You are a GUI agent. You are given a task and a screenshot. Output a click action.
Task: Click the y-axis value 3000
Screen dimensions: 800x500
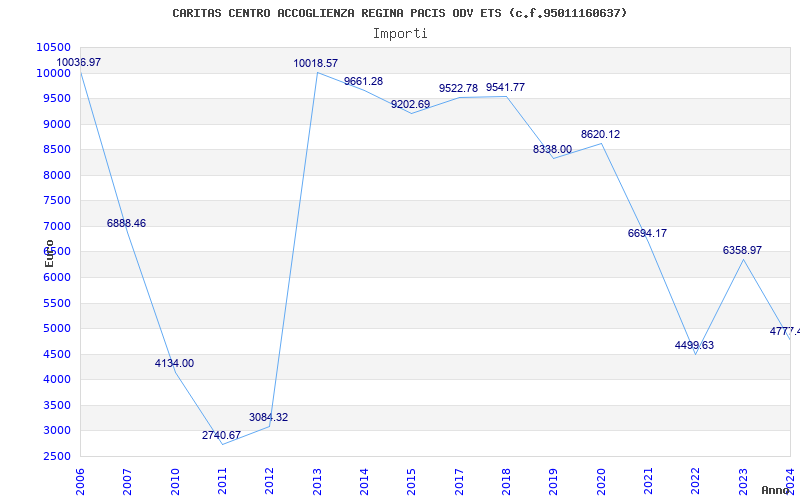coord(56,431)
